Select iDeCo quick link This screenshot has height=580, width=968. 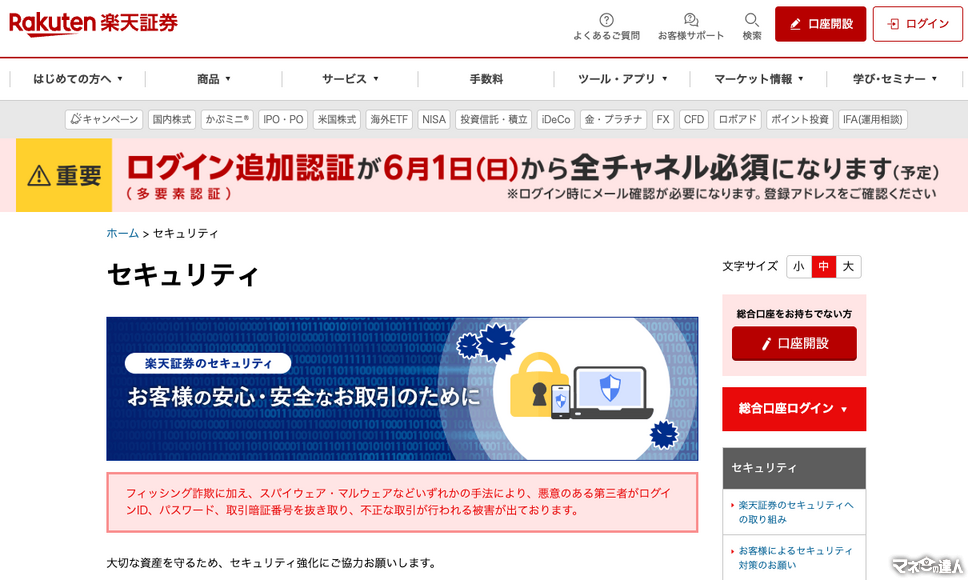(x=556, y=120)
